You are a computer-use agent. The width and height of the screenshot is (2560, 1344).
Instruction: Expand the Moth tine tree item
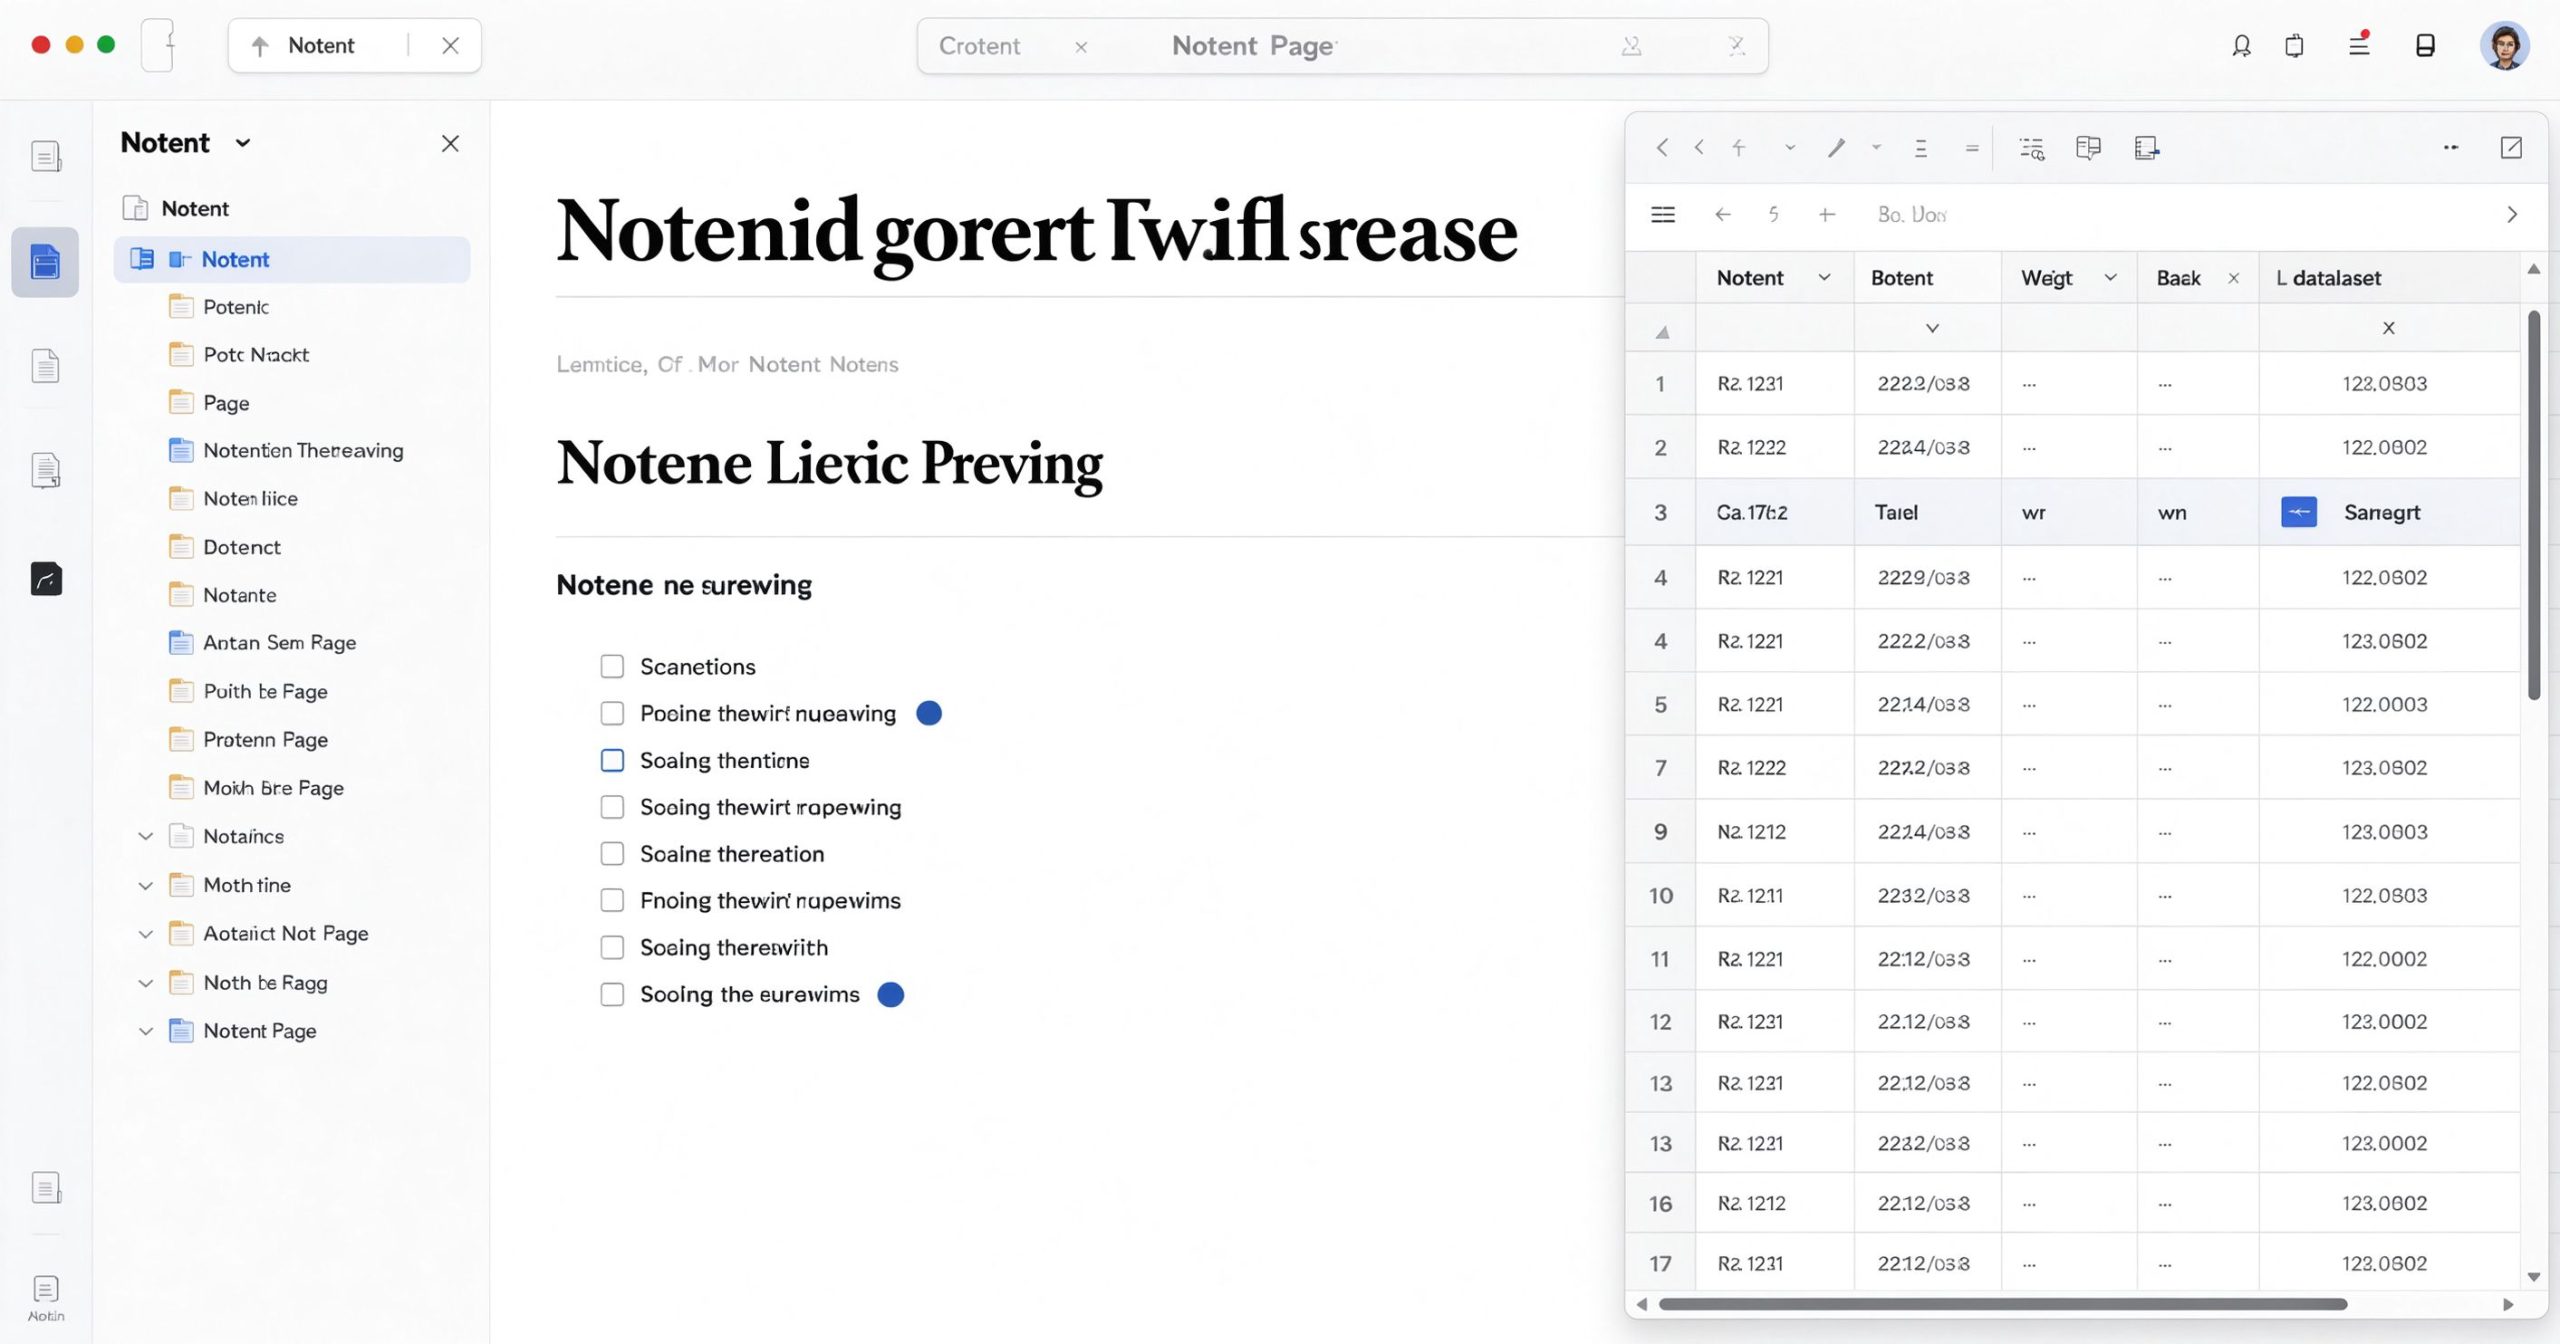pyautogui.click(x=146, y=885)
